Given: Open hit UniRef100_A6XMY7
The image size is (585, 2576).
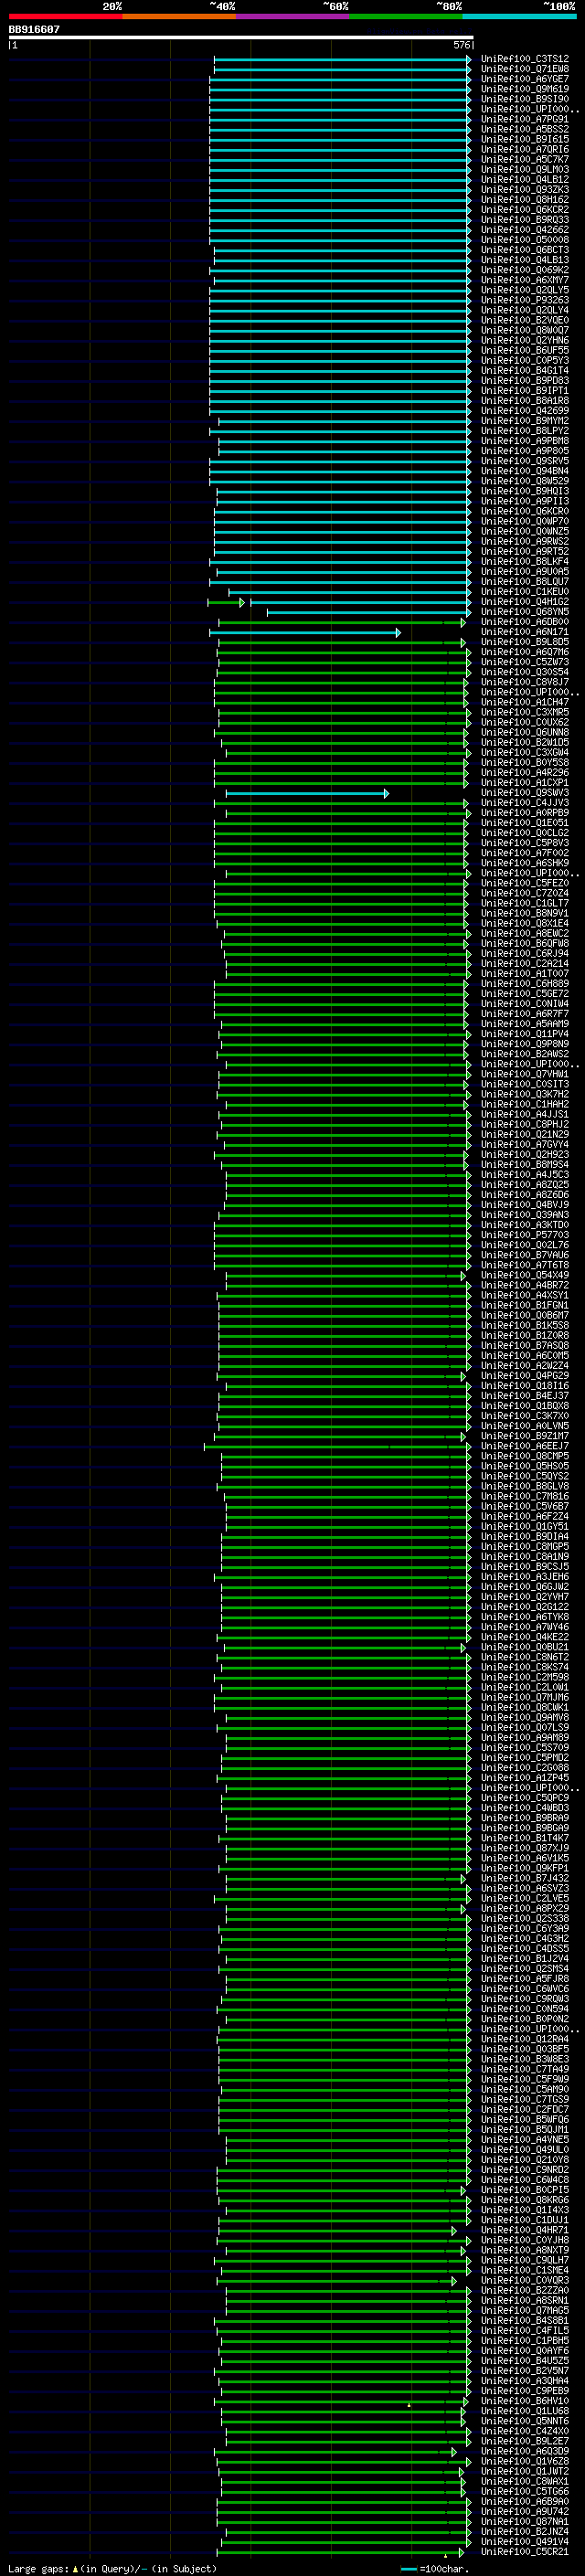Looking at the screenshot, I should coord(524,280).
